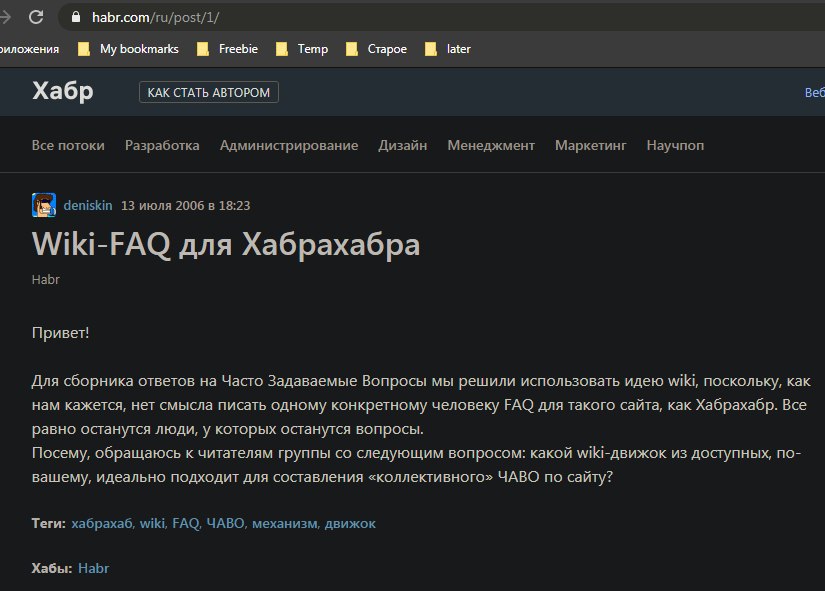Image resolution: width=825 pixels, height=591 pixels.
Task: Open the Habr link next to Хабы
Action: point(94,568)
